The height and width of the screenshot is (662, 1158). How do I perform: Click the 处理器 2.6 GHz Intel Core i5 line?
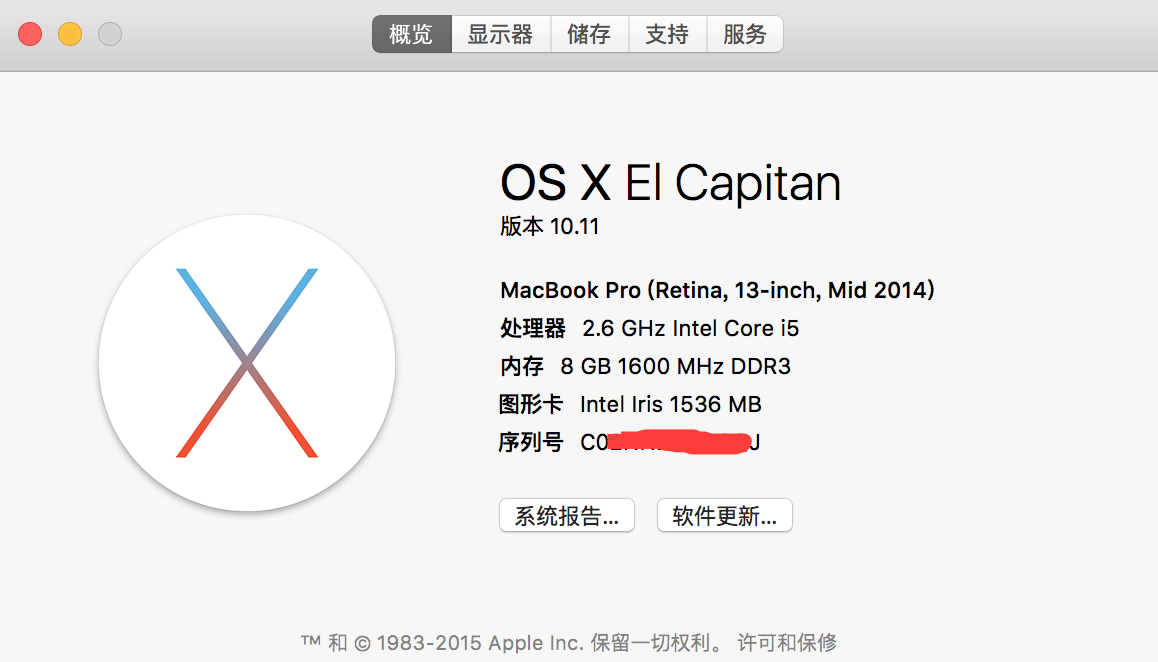pos(649,328)
